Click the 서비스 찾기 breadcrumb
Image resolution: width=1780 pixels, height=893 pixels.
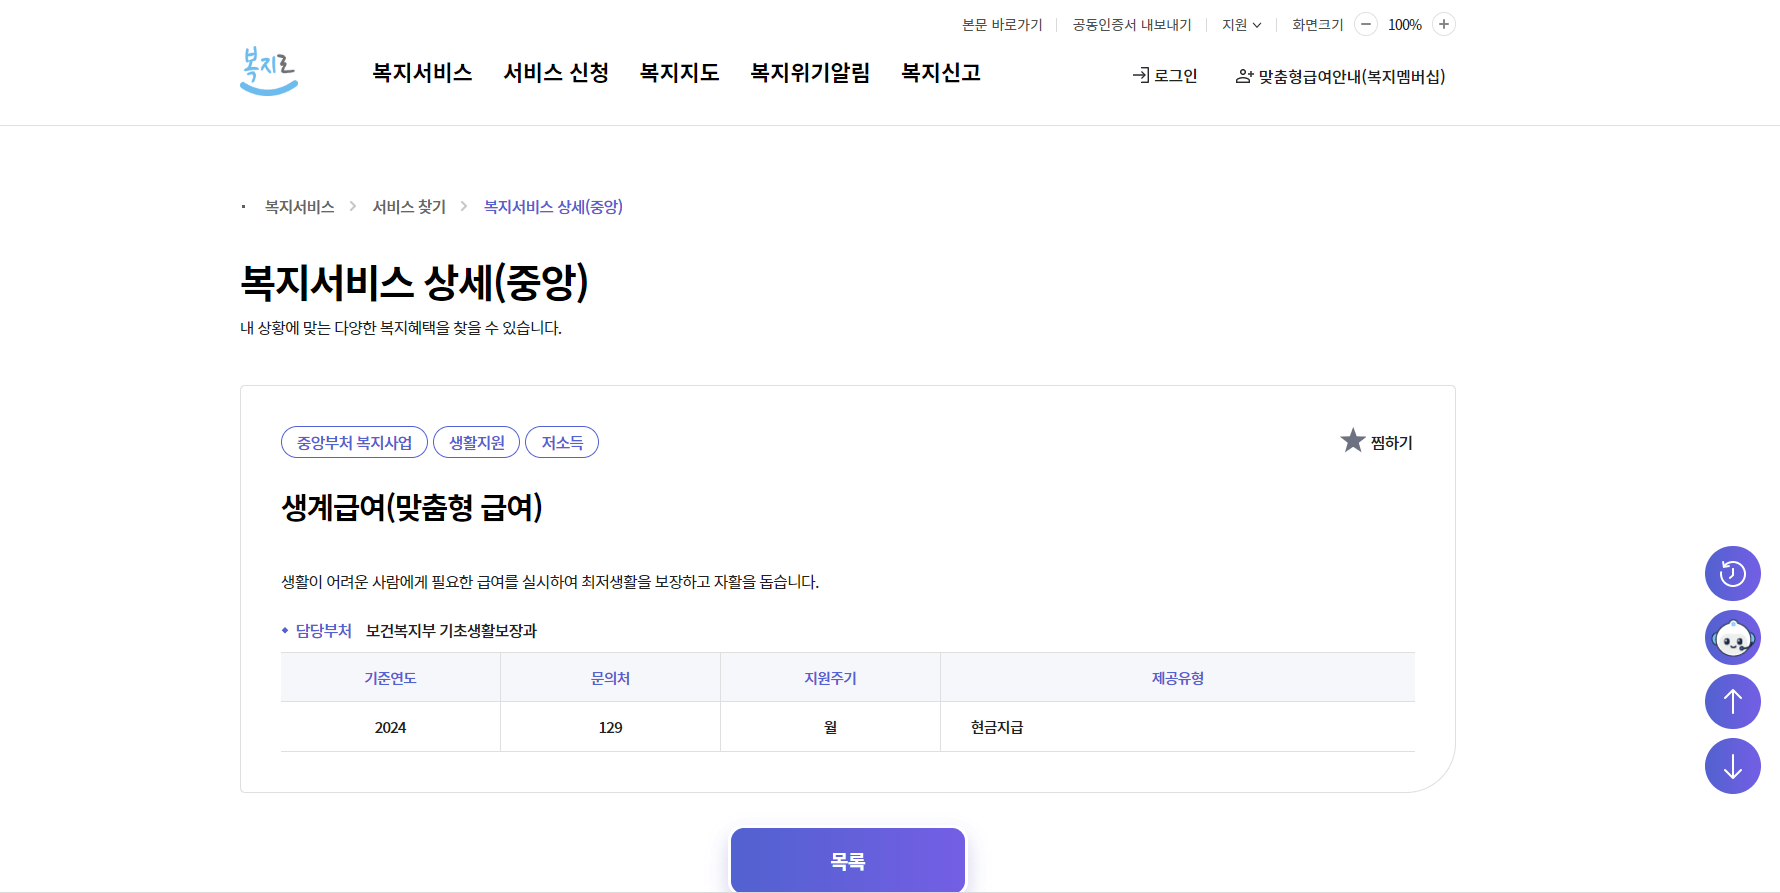409,207
